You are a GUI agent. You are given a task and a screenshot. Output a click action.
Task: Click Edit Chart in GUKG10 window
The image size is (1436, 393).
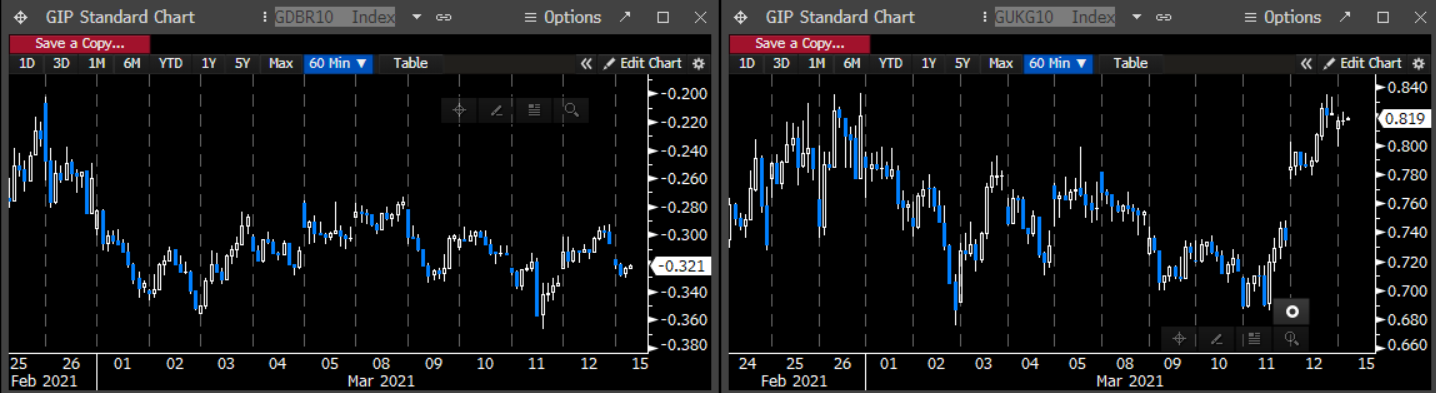[1362, 63]
